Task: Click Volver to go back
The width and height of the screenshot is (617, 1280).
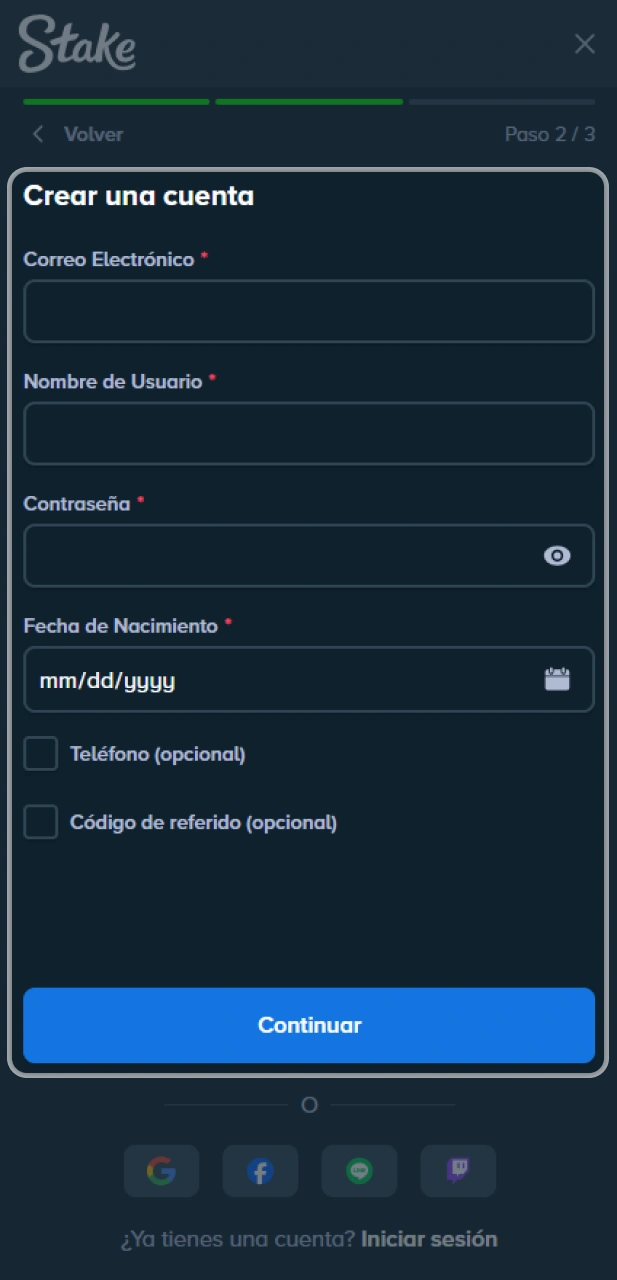Action: click(x=93, y=133)
